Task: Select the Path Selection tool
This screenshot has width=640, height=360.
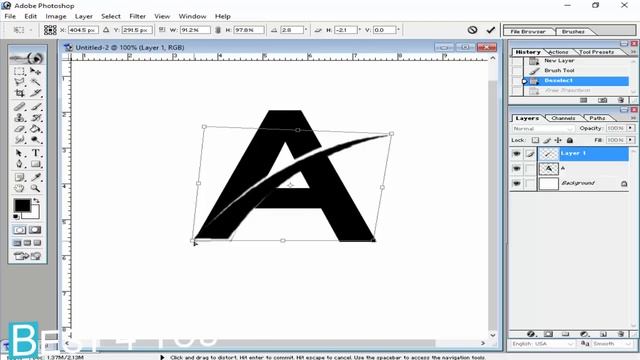Action: tap(19, 153)
